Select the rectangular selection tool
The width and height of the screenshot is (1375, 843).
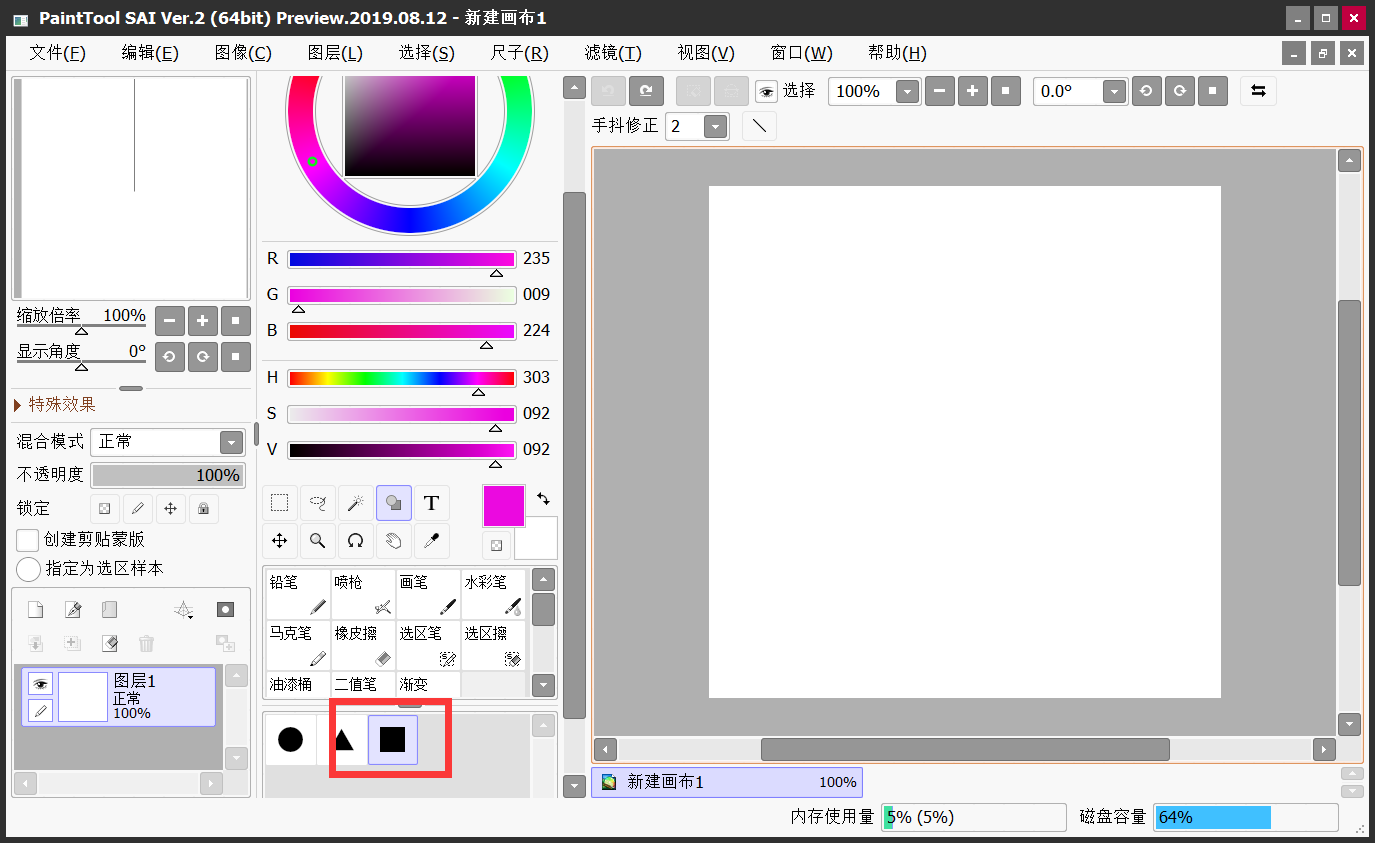[x=280, y=503]
